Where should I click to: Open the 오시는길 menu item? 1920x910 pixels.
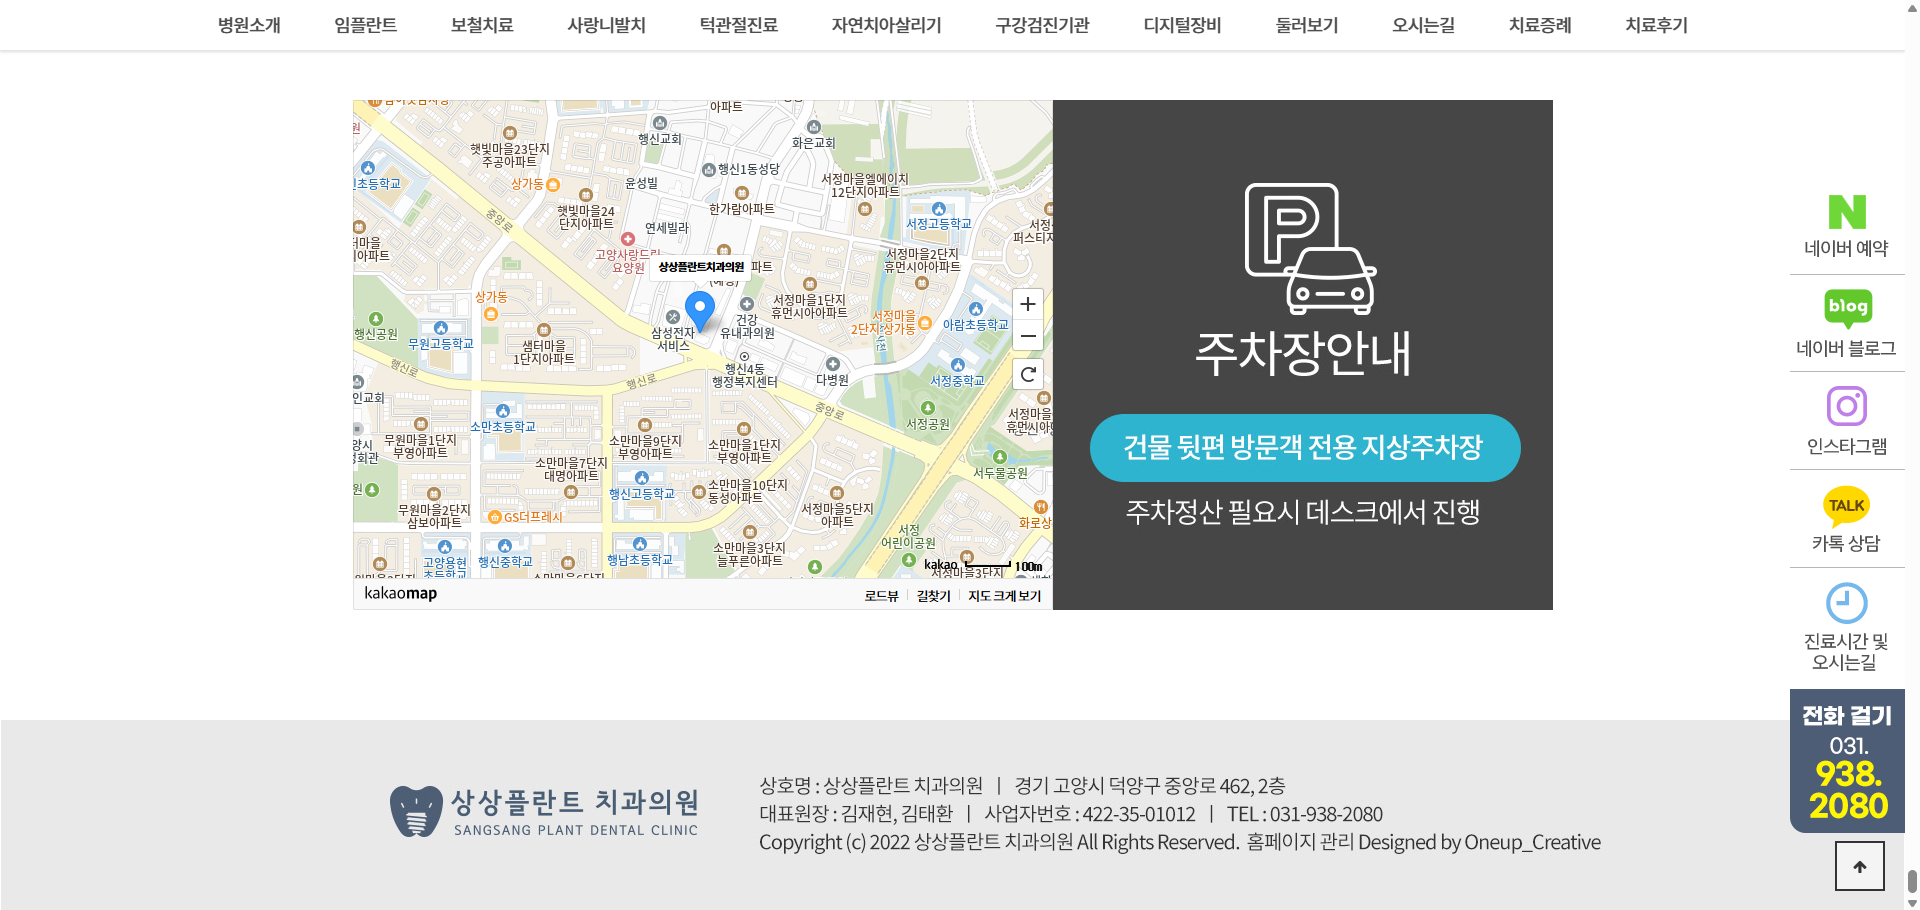1422,25
